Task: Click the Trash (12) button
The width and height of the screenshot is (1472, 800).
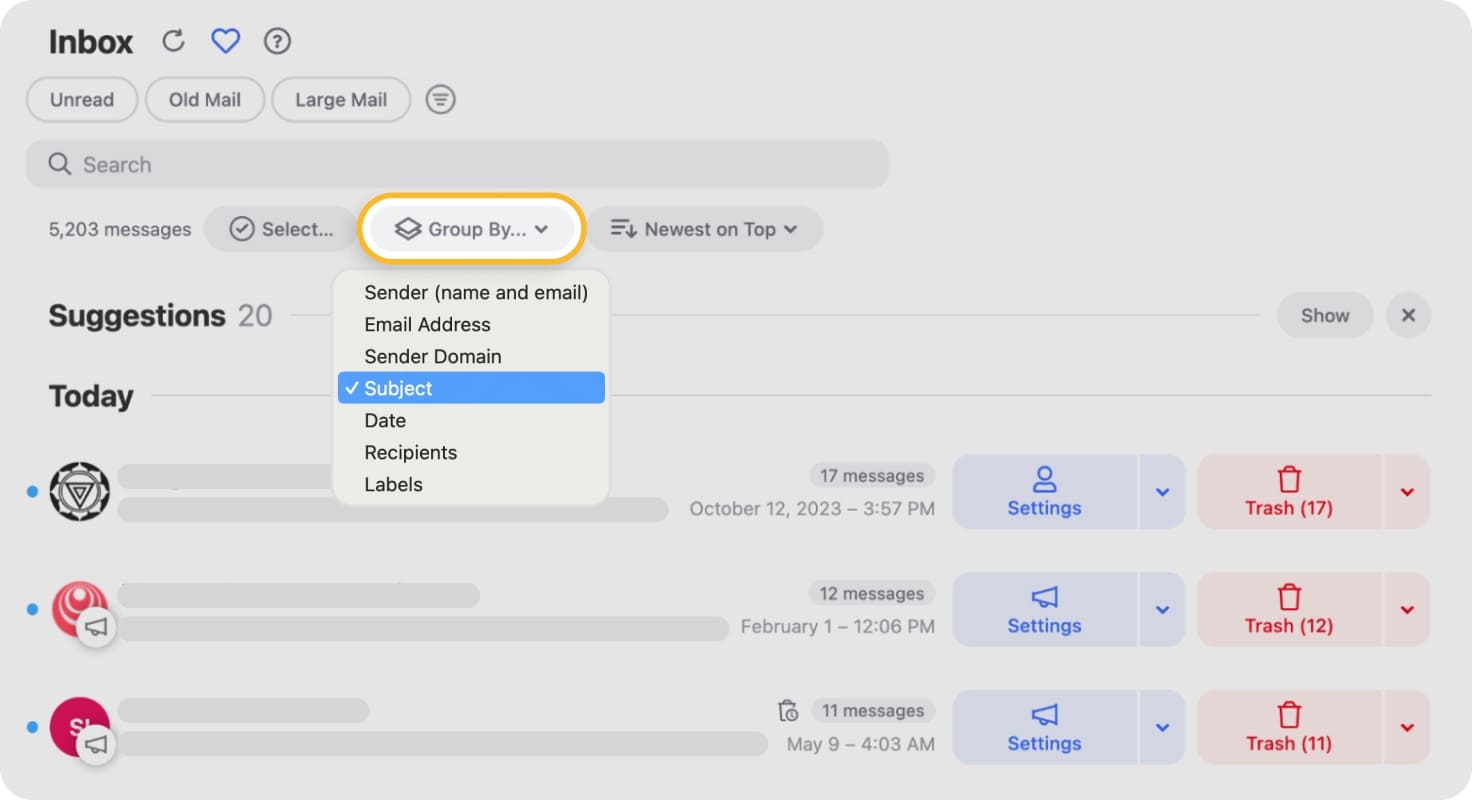Action: [1288, 610]
